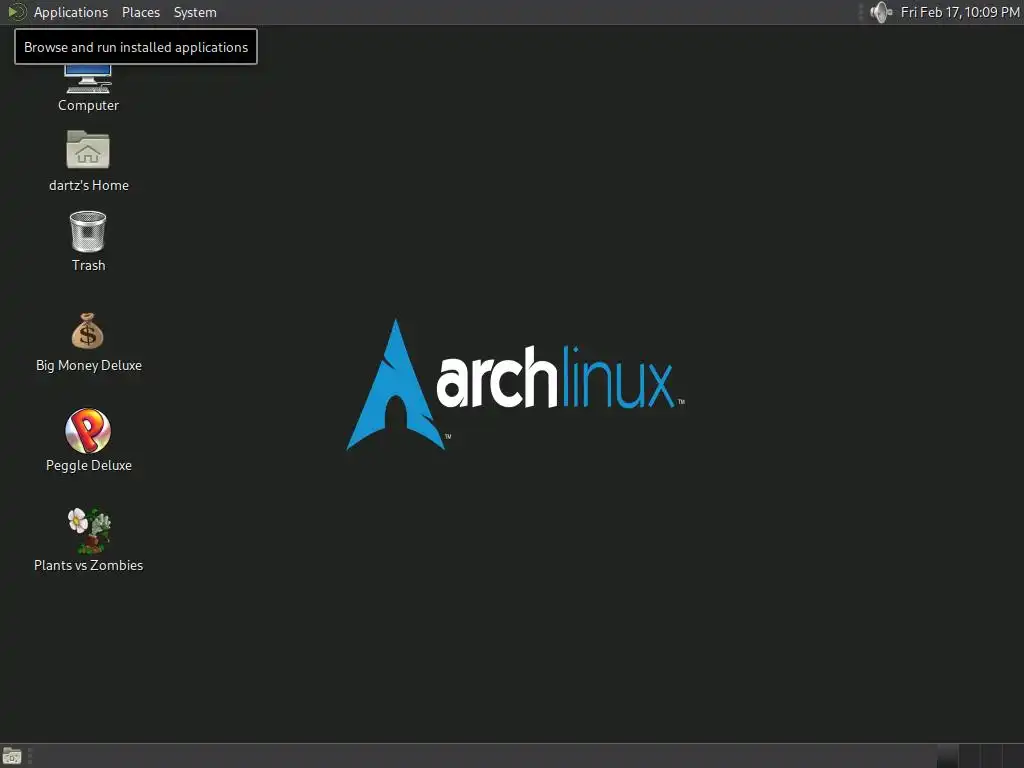This screenshot has width=1024, height=768.
Task: Switch to the second workspace in switcher
Action: coord(969,756)
